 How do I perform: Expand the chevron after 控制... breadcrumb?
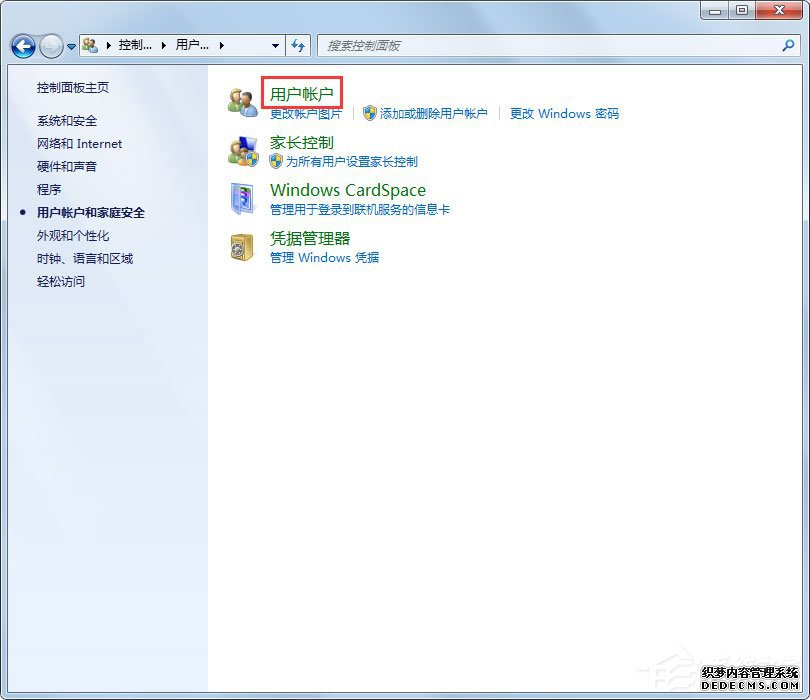click(164, 45)
